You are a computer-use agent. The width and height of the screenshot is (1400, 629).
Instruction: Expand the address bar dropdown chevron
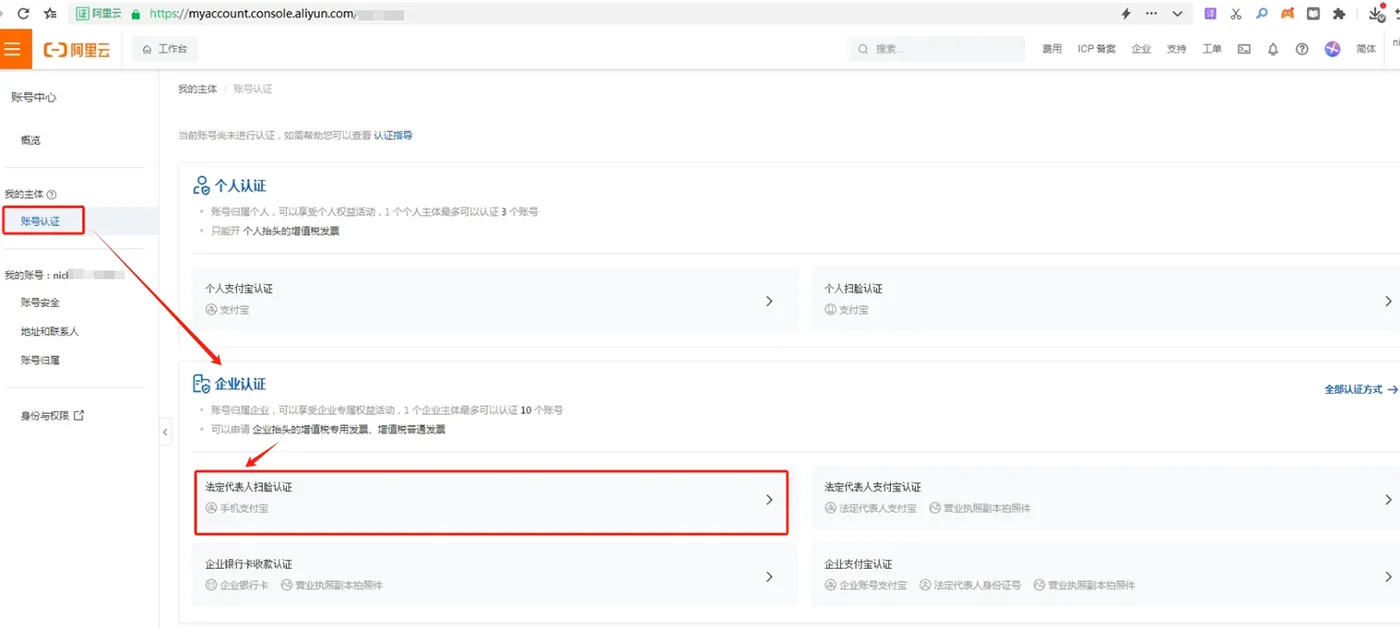coord(1178,14)
